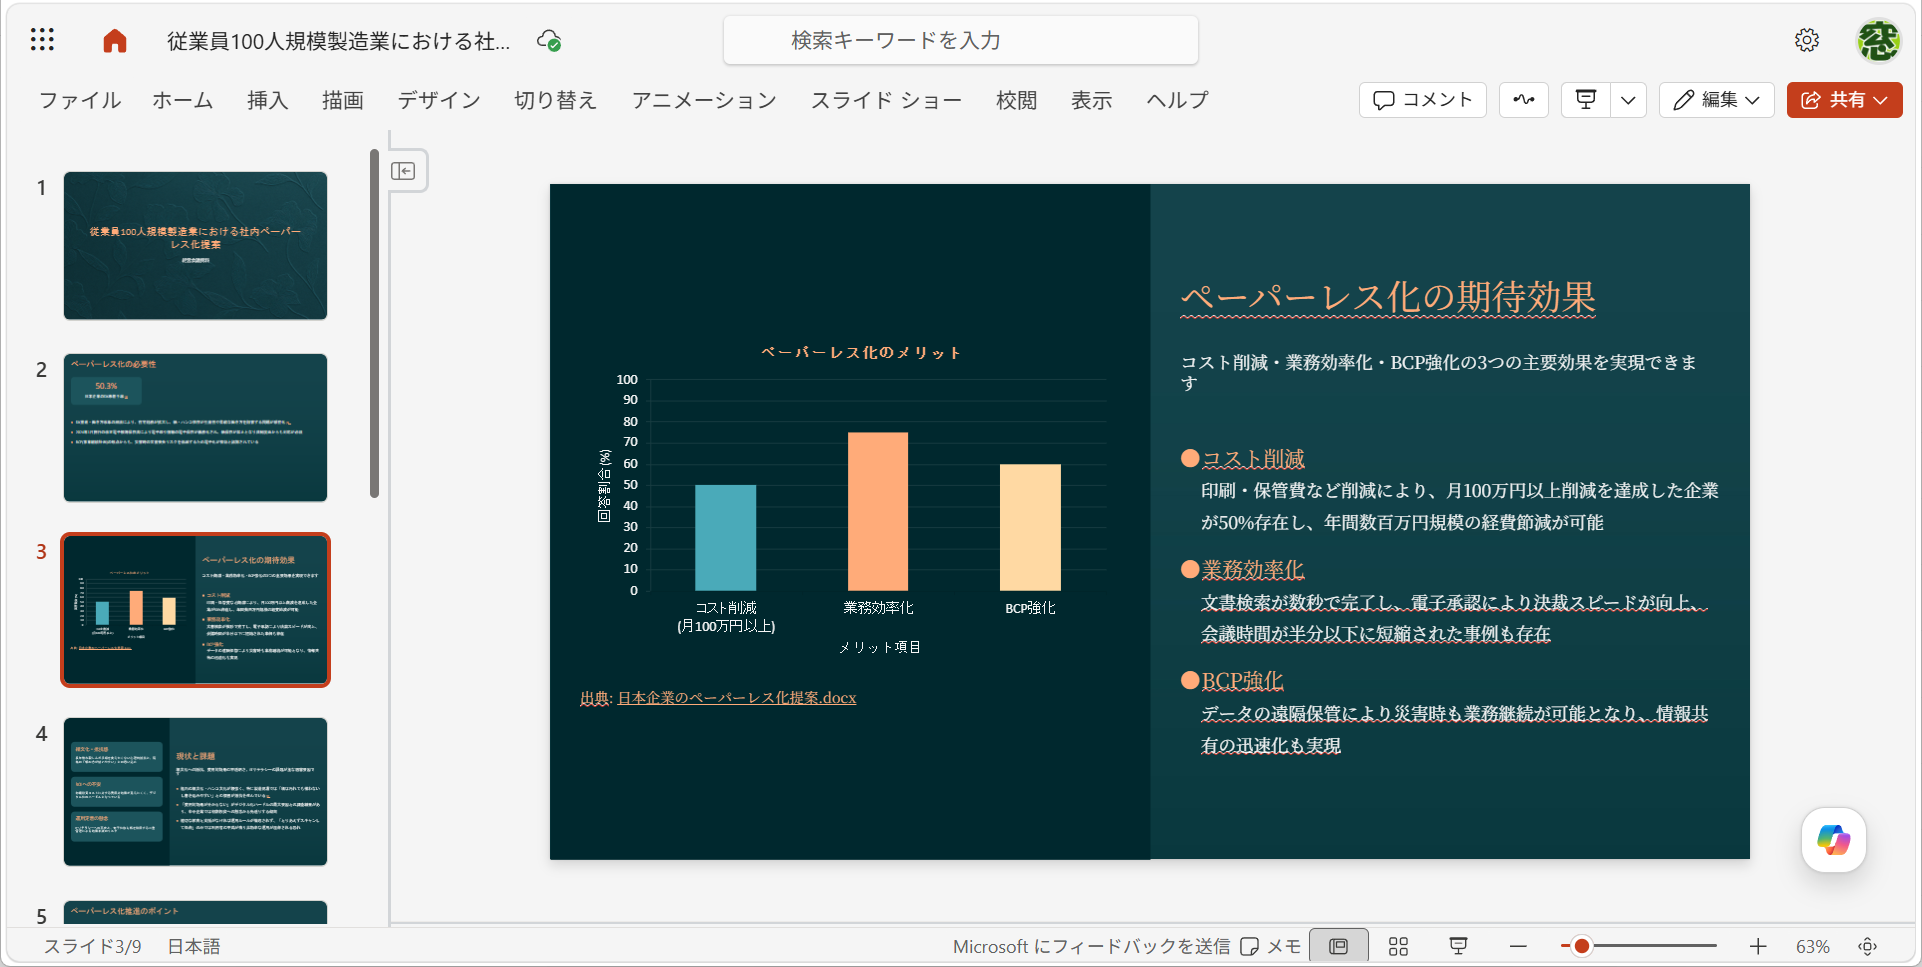Click the slide title ペーパーレス化の期待効果
This screenshot has width=1922, height=967.
(x=1388, y=297)
